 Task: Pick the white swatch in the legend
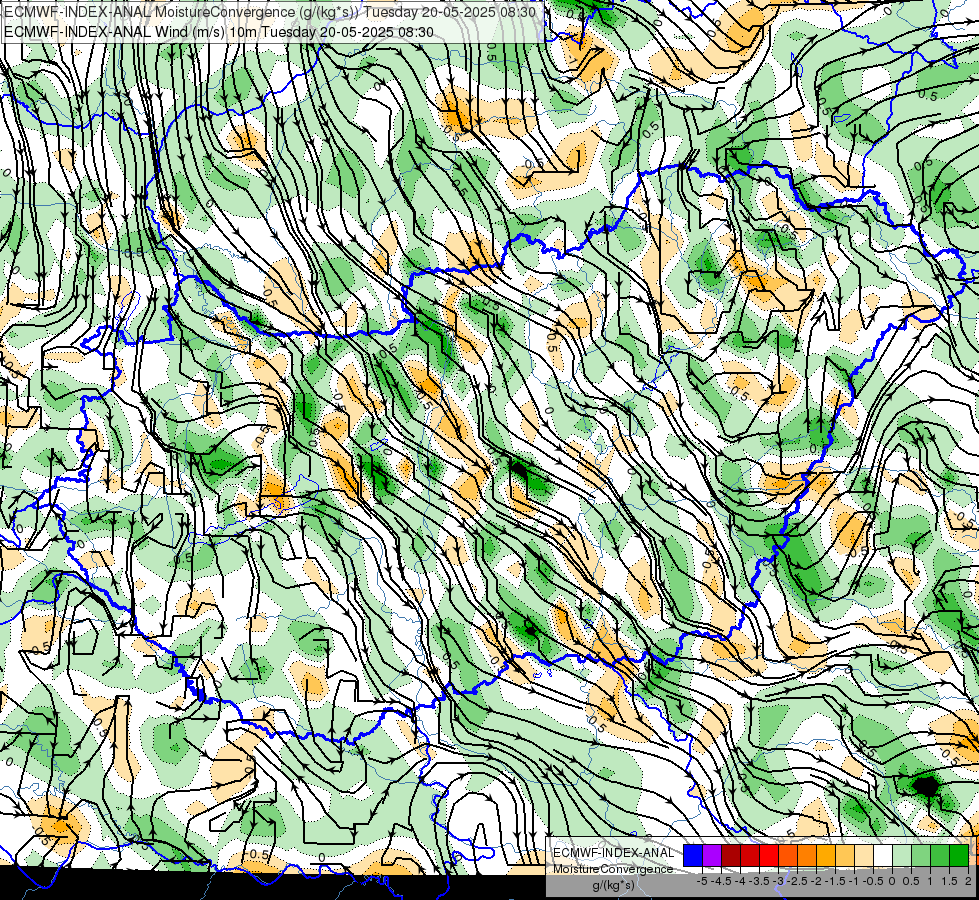point(883,855)
